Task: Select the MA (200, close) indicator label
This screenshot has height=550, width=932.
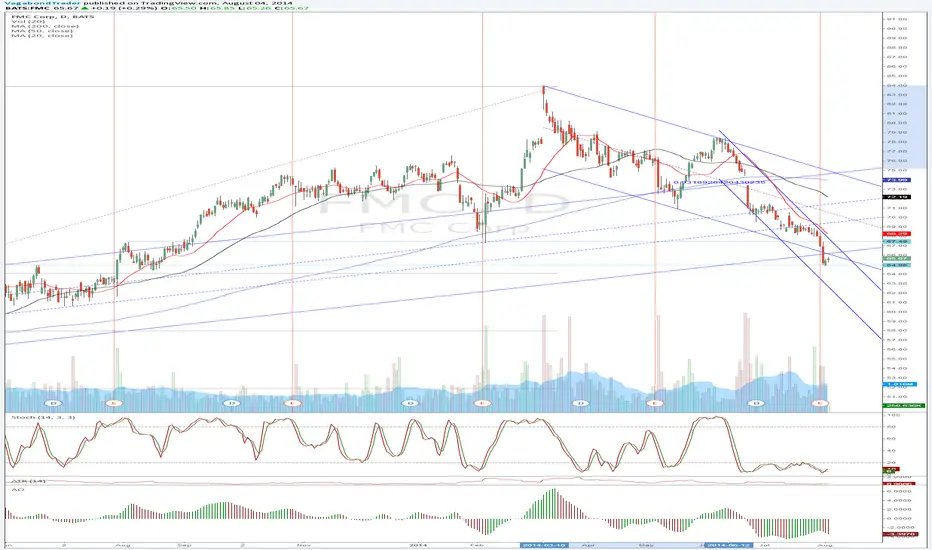Action: click(45, 26)
